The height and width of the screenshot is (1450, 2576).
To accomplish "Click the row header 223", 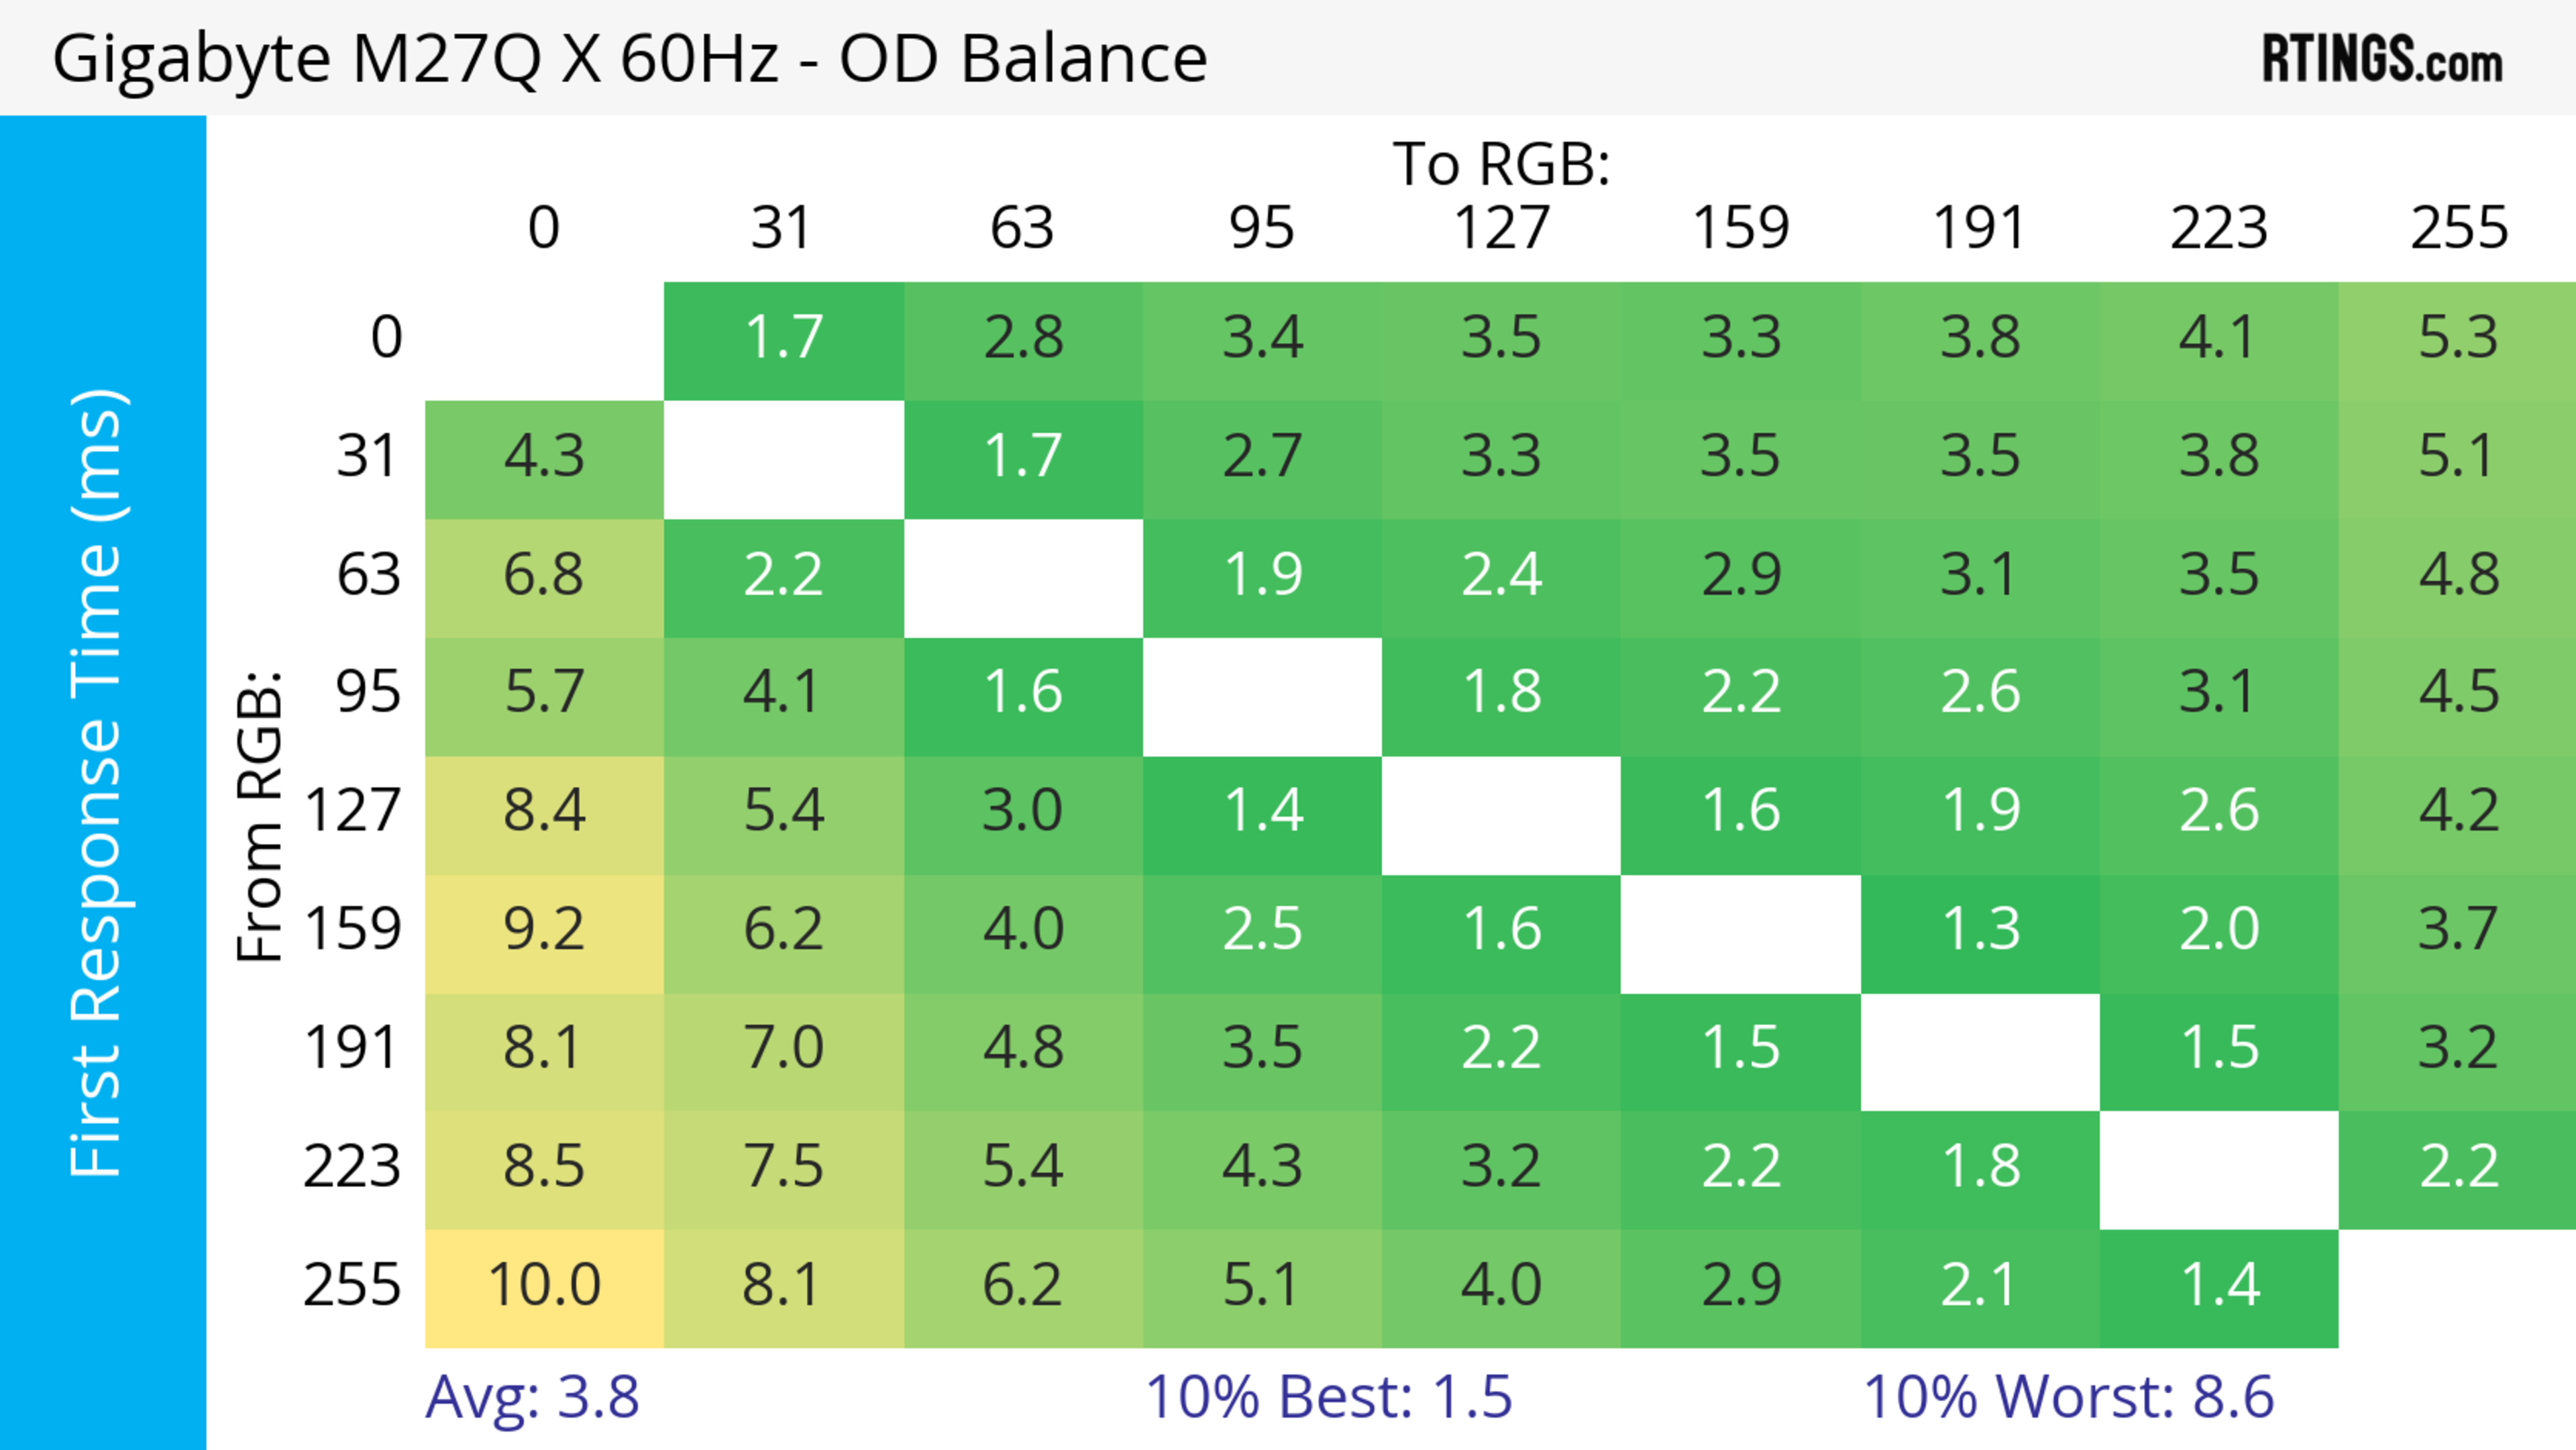I will tap(352, 1166).
